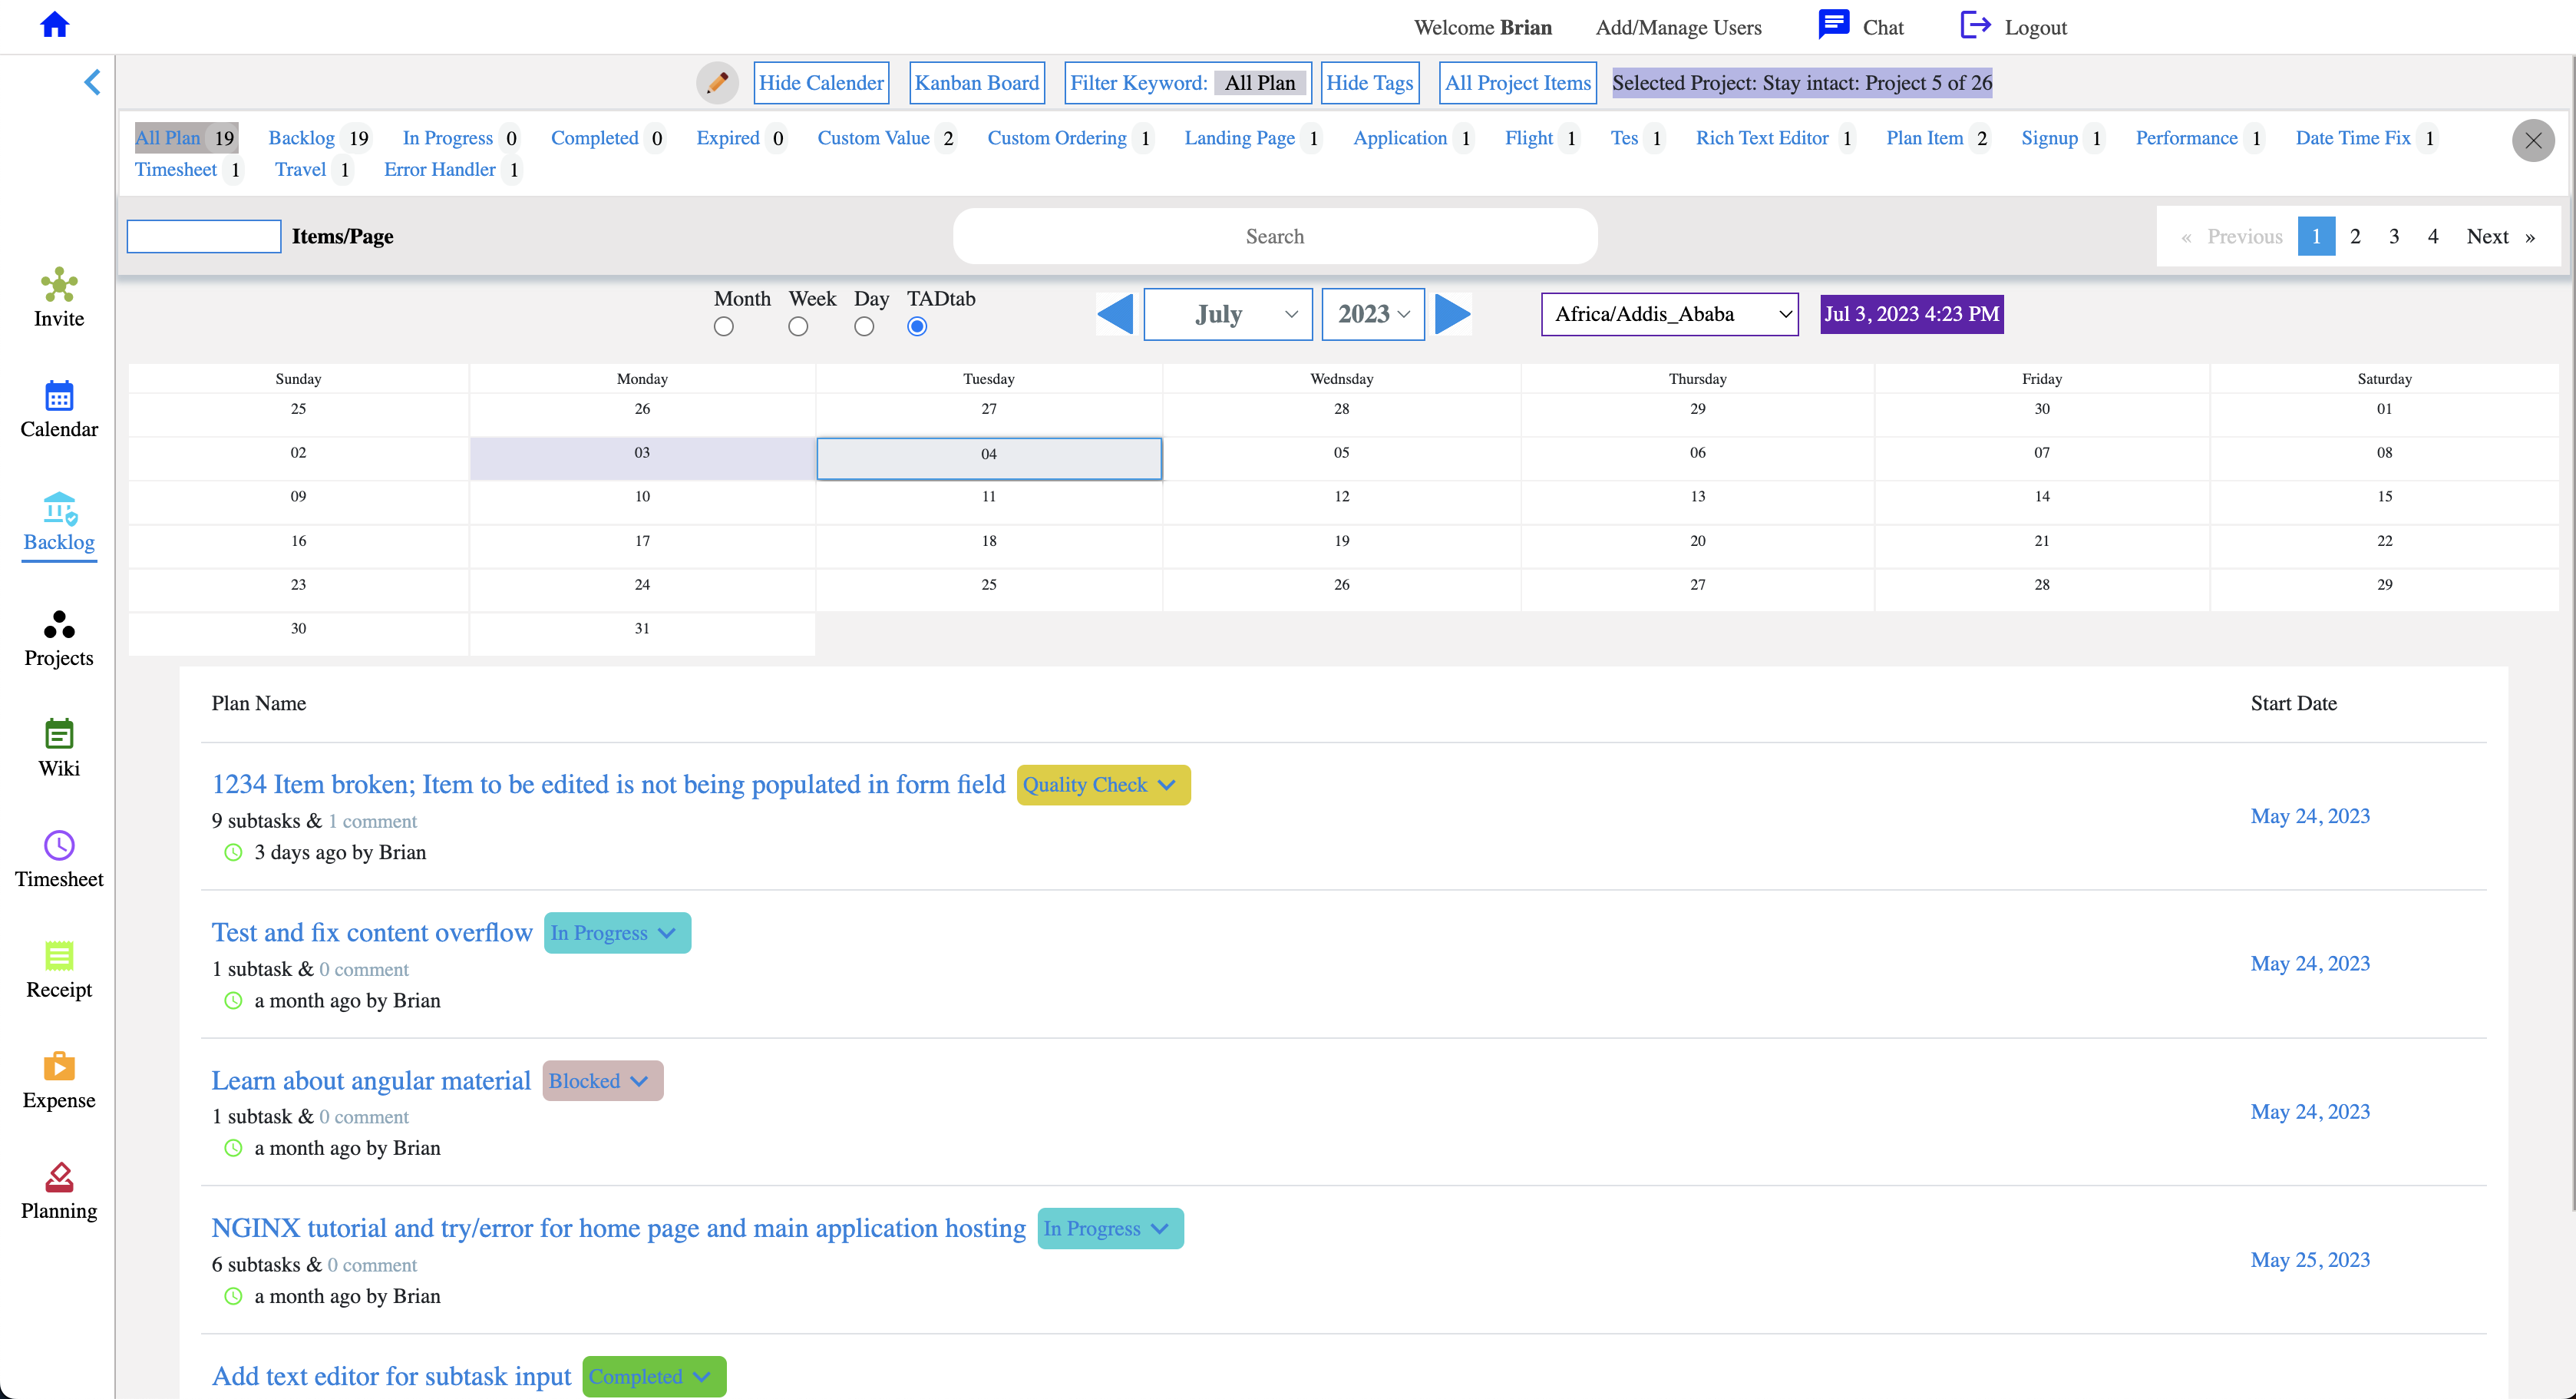The image size is (2576, 1399).
Task: Select the Travel tag
Action: click(x=313, y=170)
